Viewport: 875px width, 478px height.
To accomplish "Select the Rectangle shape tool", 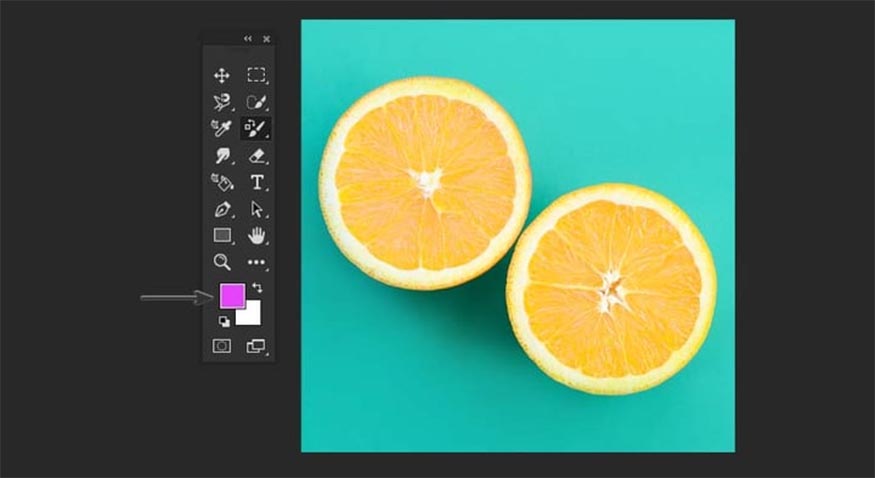I will [x=222, y=235].
